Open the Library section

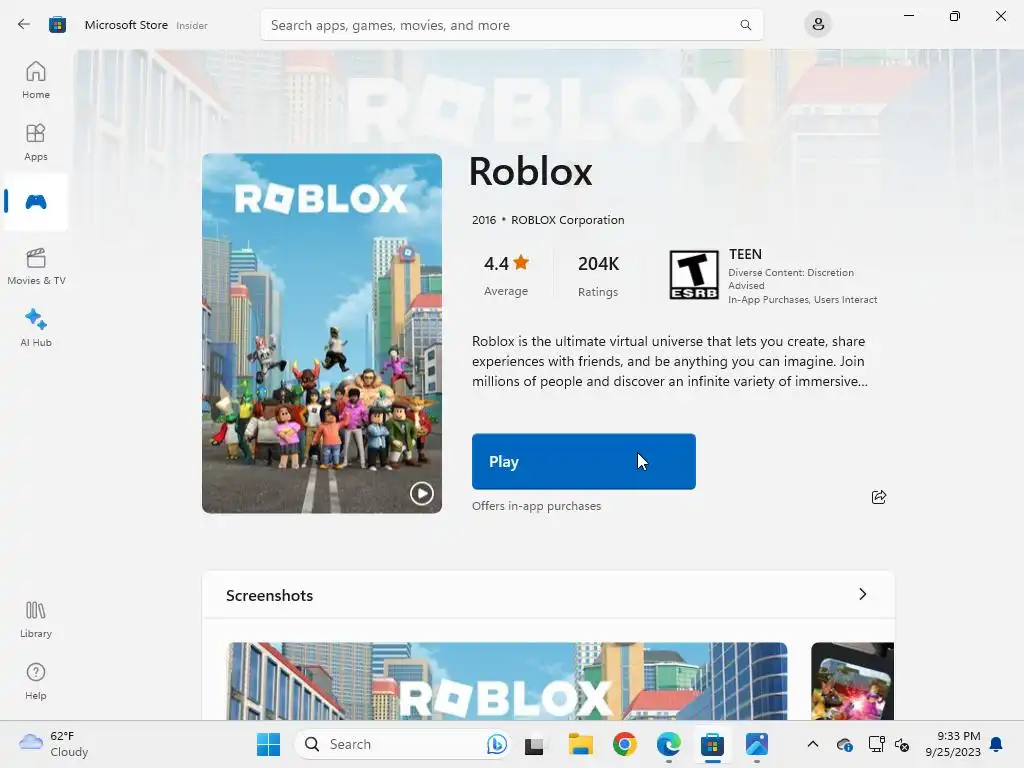tap(36, 619)
